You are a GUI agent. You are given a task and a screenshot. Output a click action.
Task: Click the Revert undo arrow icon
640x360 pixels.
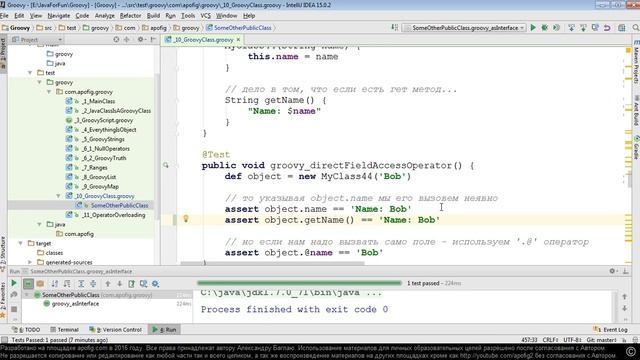pos(607,28)
